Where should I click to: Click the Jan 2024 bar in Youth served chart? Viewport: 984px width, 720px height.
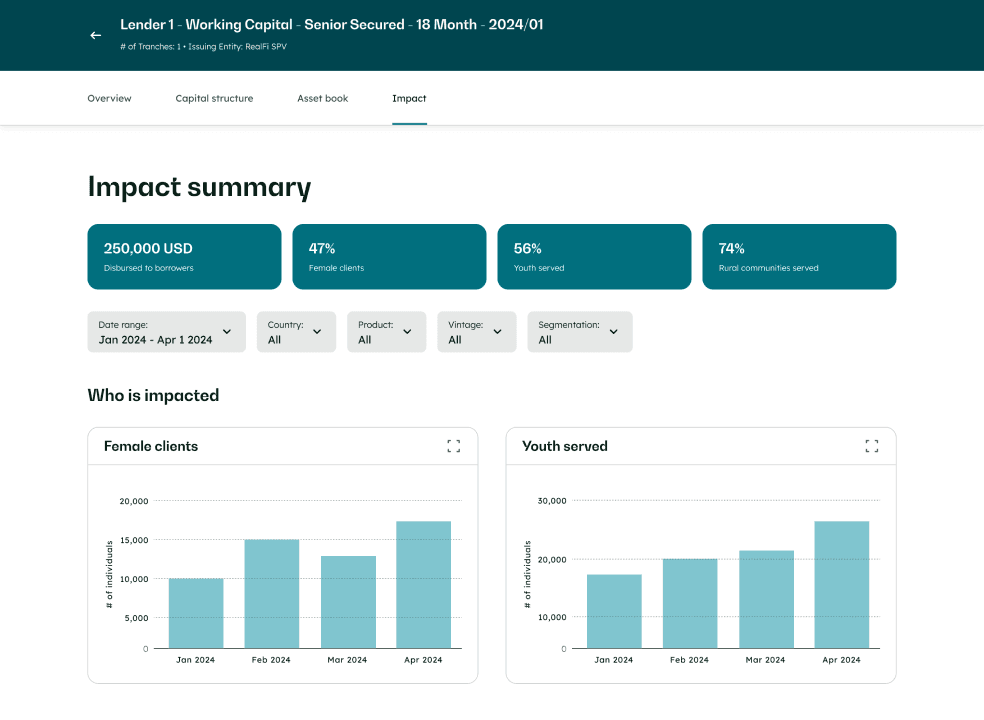pos(614,611)
